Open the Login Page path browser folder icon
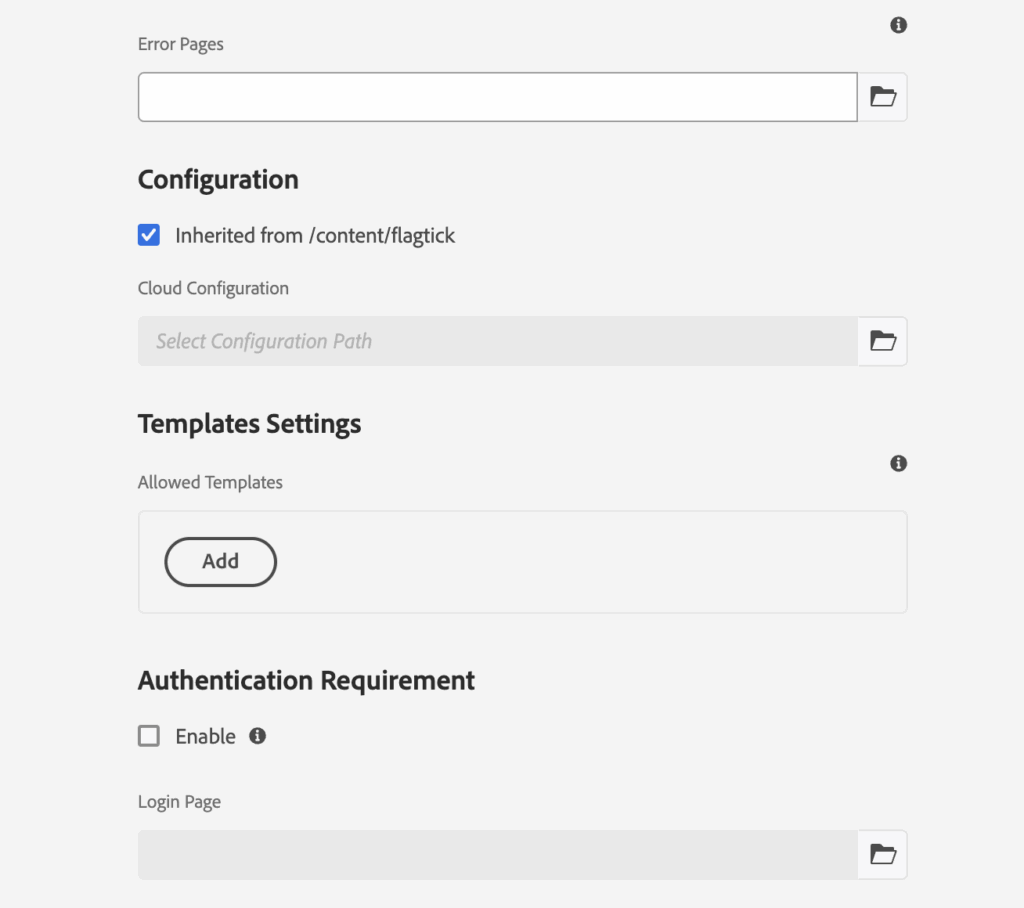This screenshot has width=1024, height=908. coord(883,854)
